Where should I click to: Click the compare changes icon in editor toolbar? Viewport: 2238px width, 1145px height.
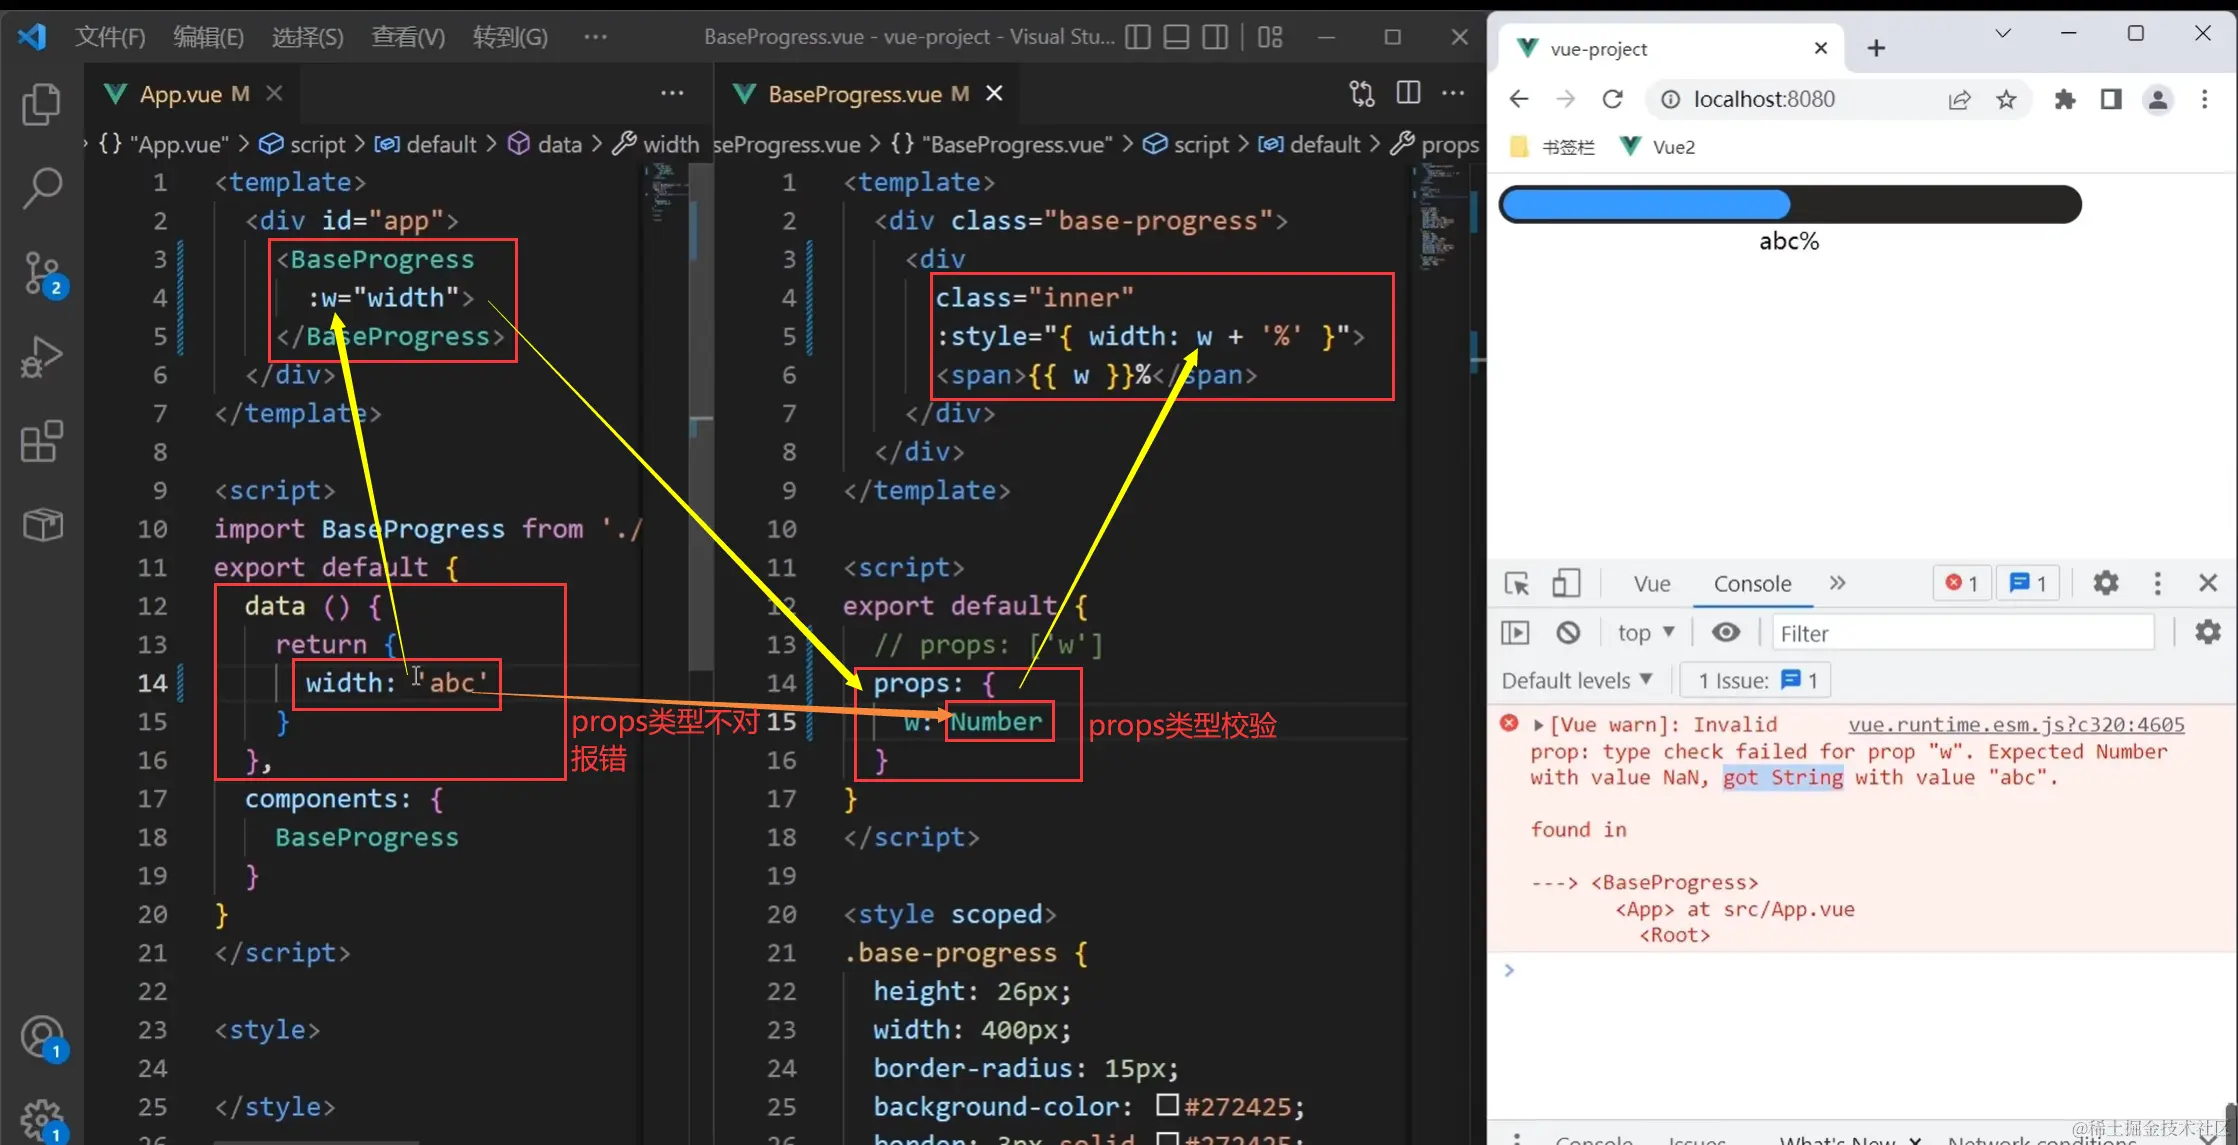click(x=1361, y=93)
